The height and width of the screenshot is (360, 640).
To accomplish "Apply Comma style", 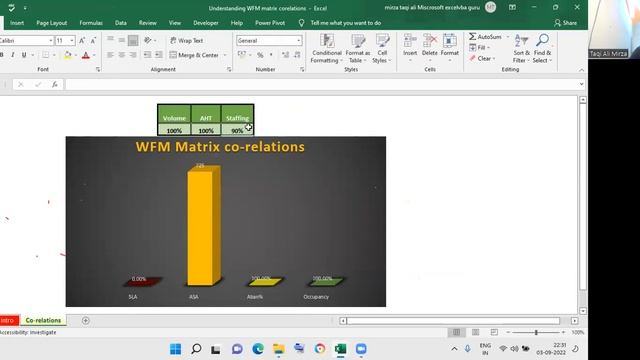I will click(x=271, y=55).
